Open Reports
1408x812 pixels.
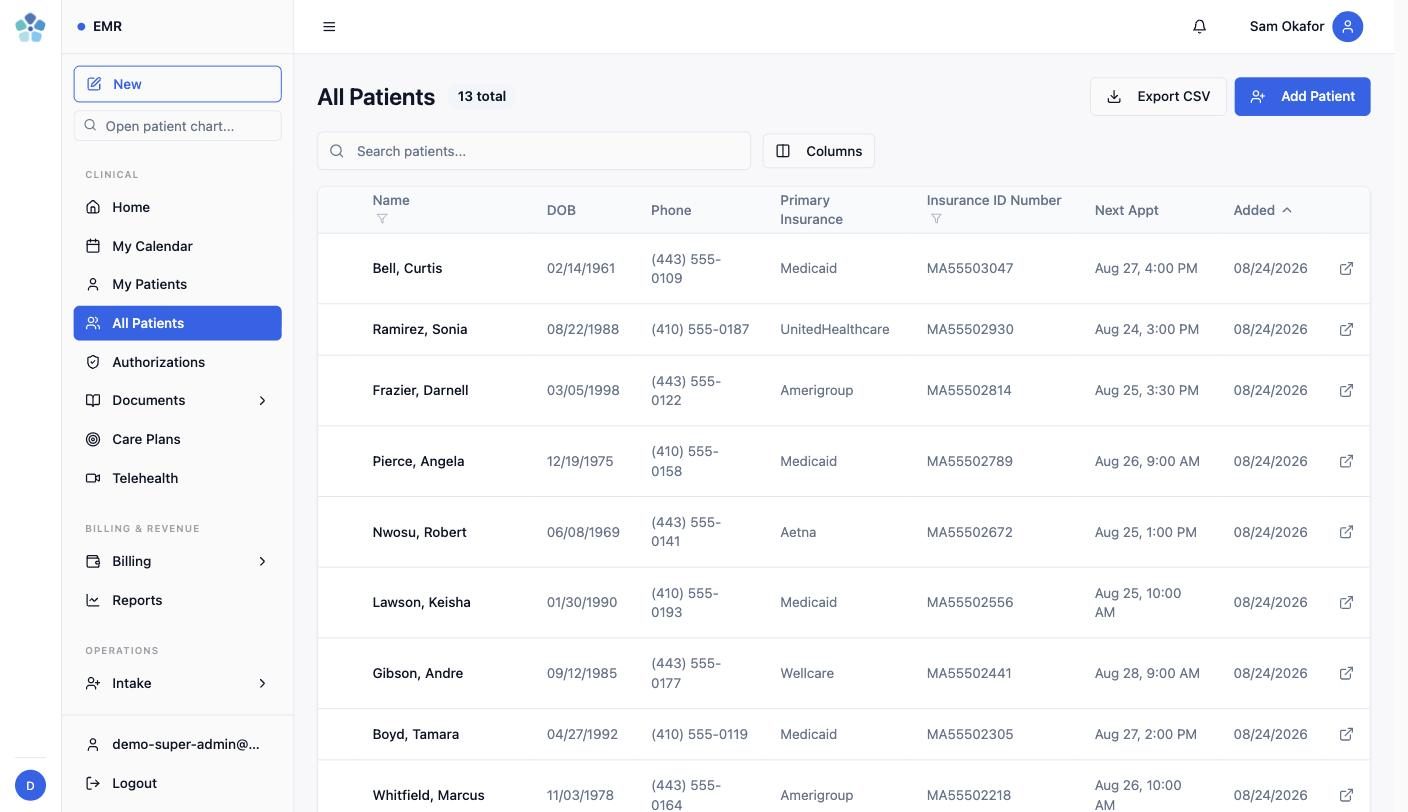(x=177, y=600)
